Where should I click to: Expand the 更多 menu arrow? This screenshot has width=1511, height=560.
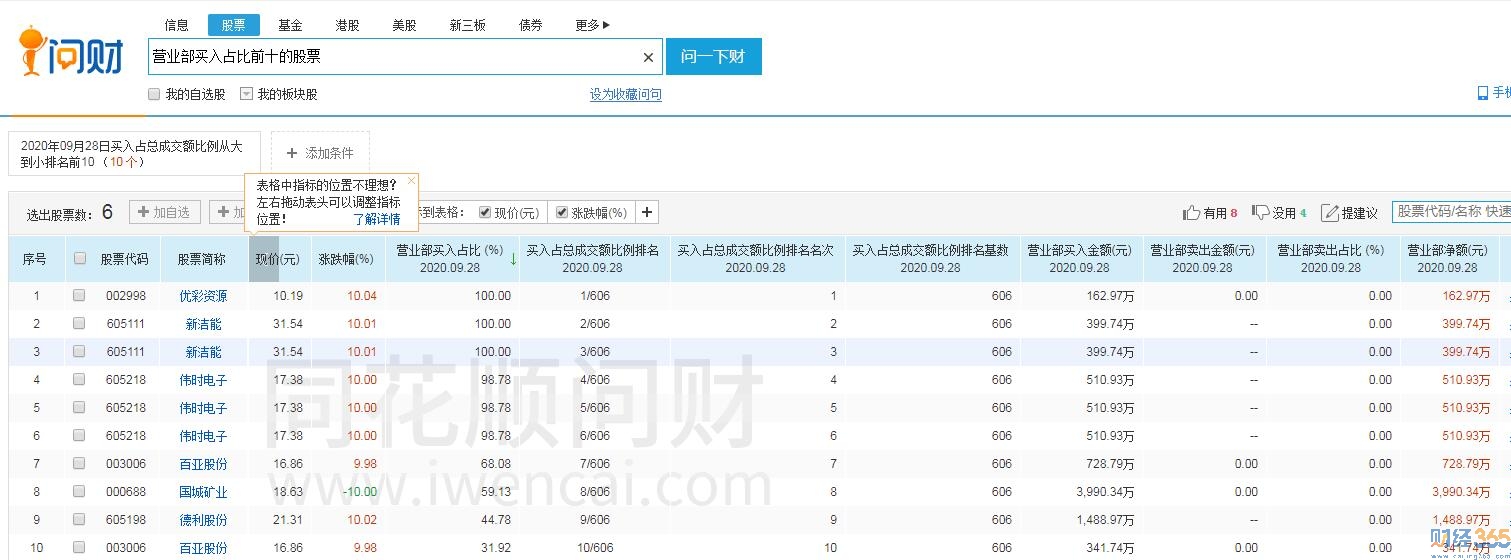pyautogui.click(x=606, y=25)
